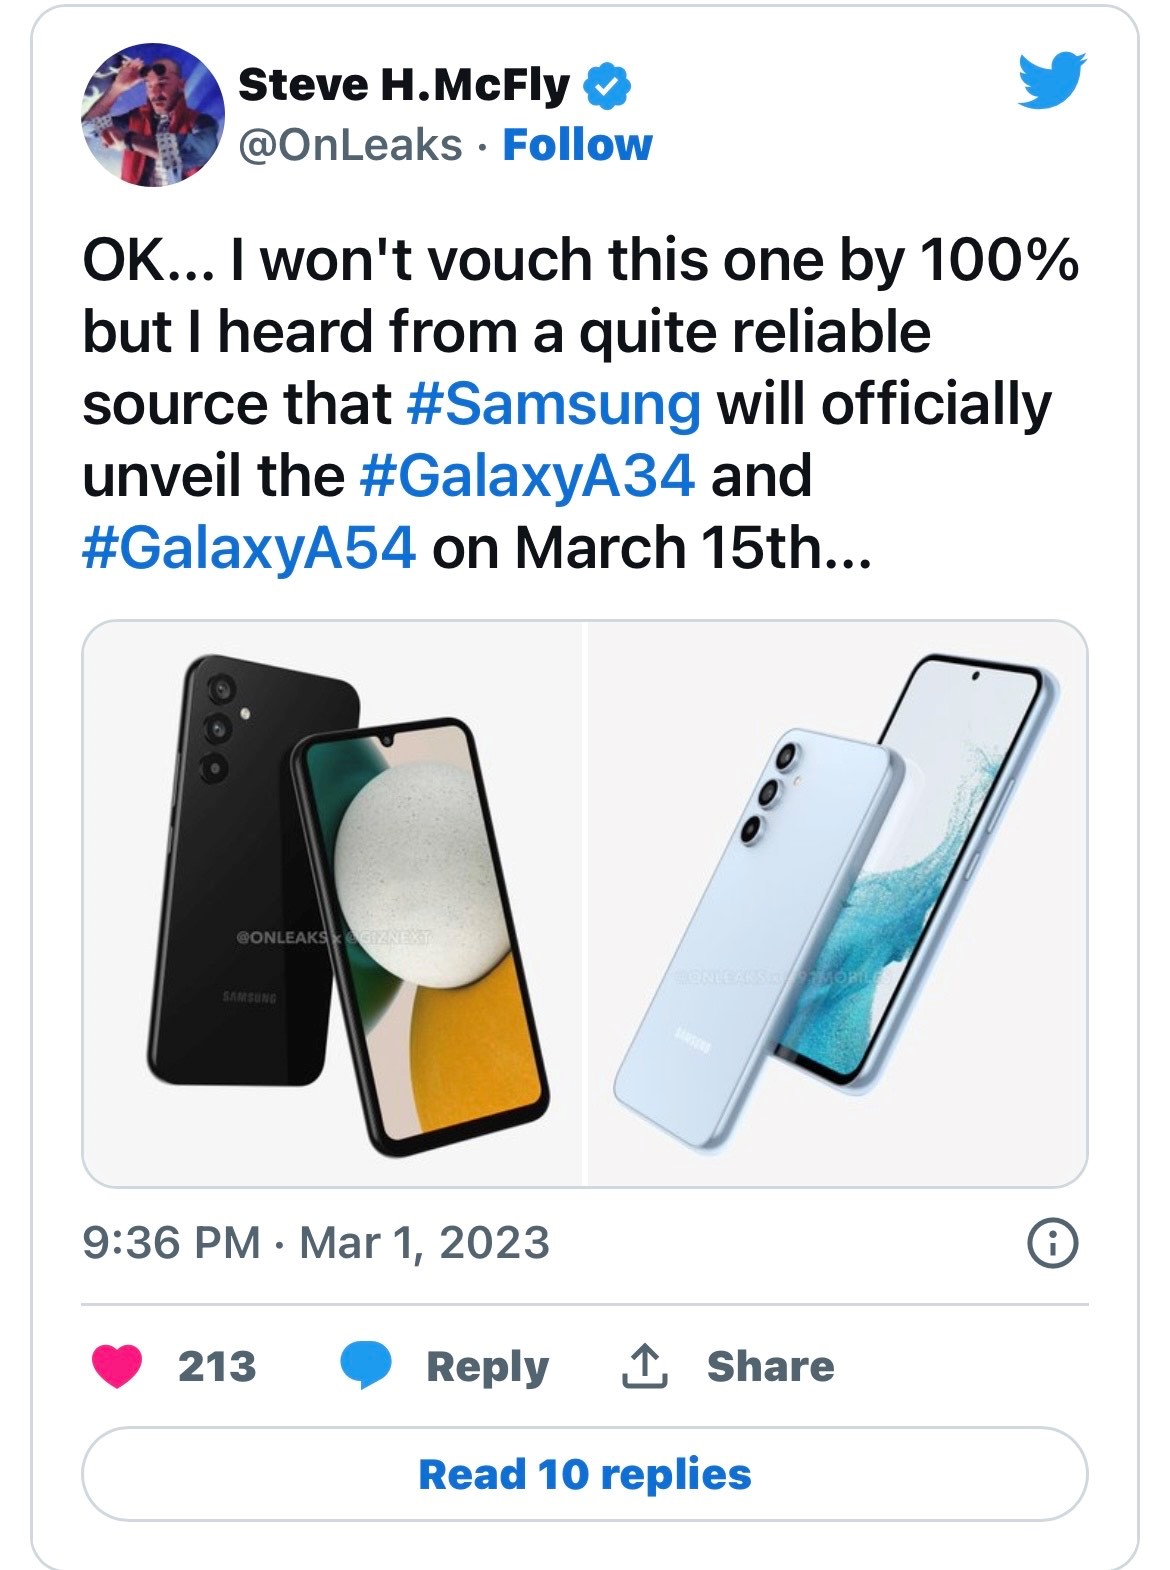The width and height of the screenshot is (1170, 1570).
Task: Open Steve H.McFly's profile picture
Action: click(x=152, y=115)
